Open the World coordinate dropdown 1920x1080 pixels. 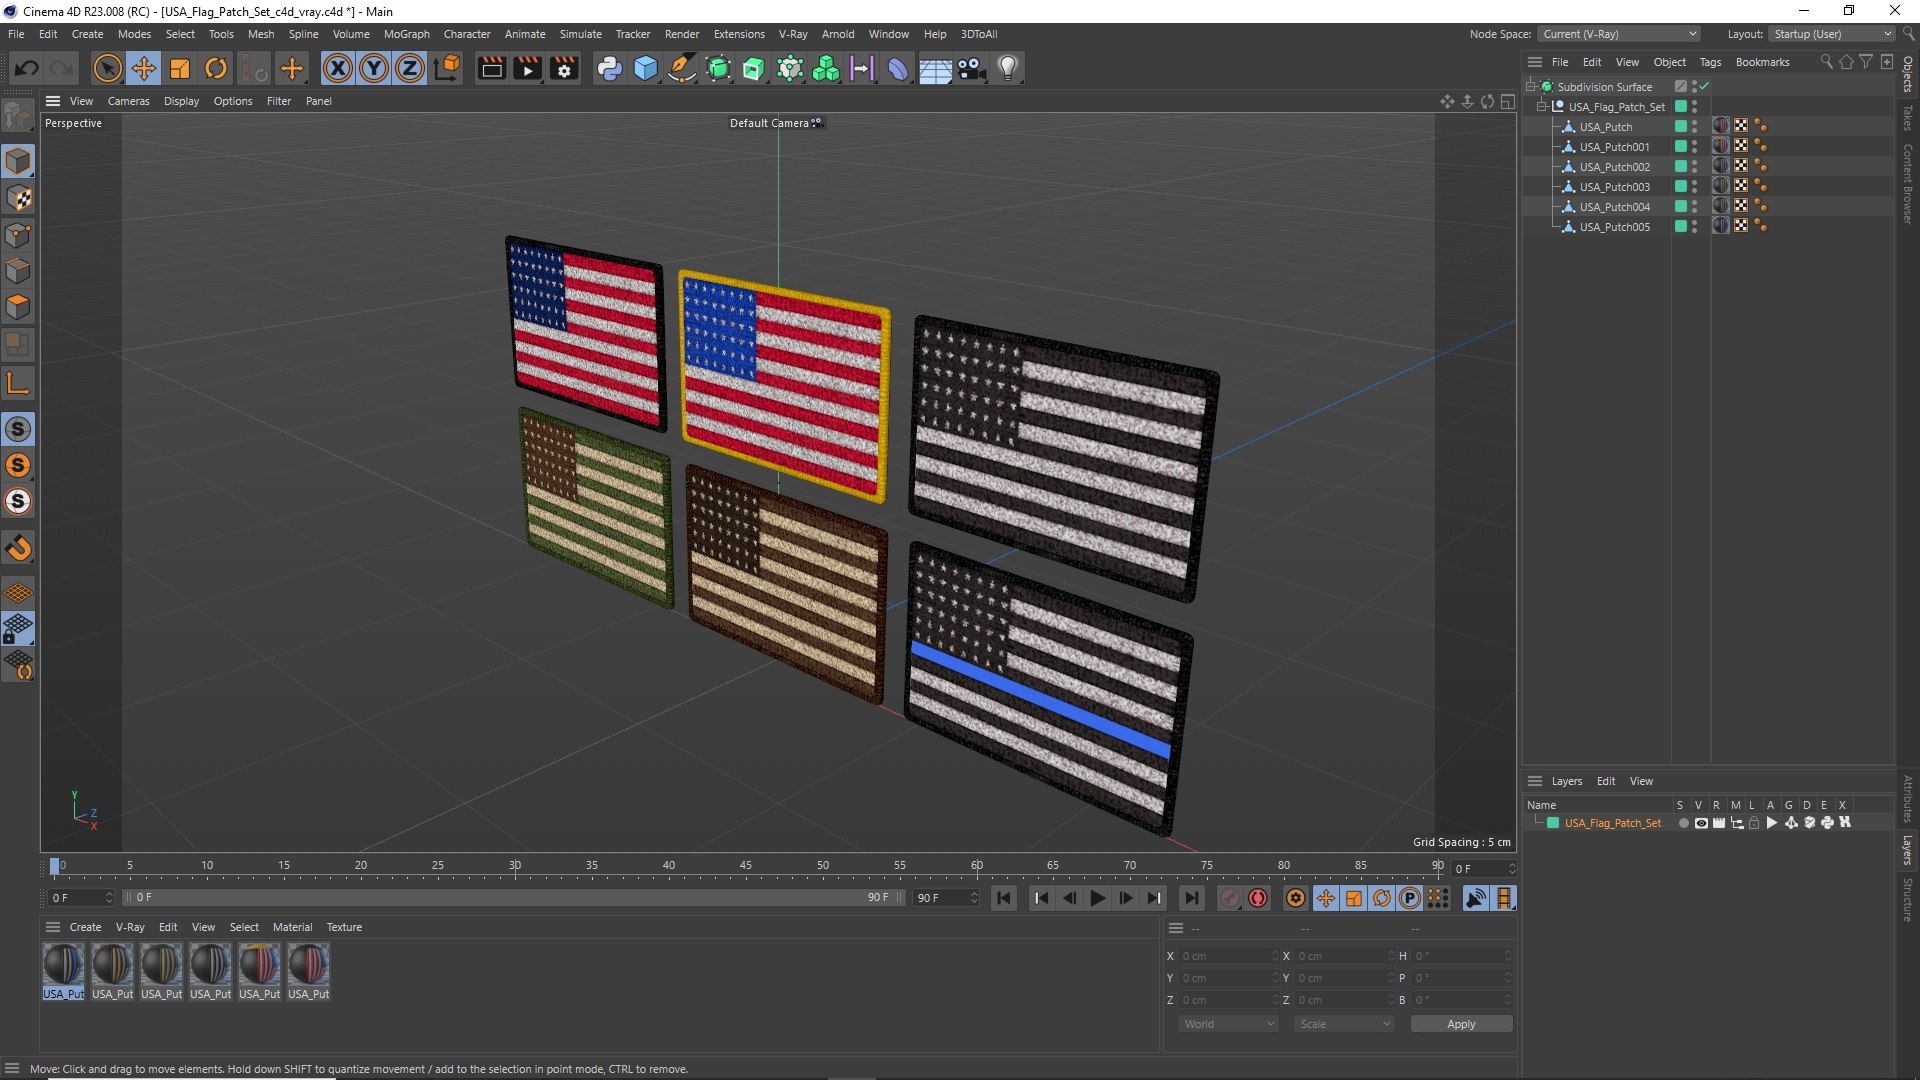[x=1228, y=1024]
